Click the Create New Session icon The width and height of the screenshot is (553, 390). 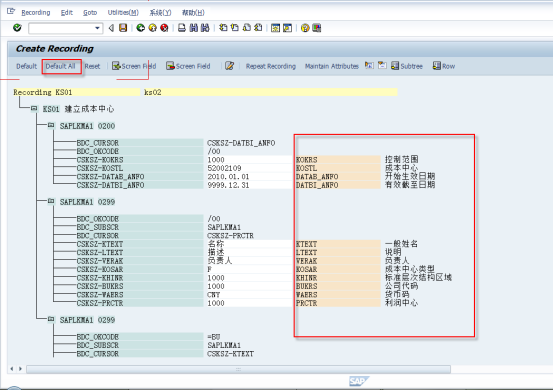[x=275, y=28]
